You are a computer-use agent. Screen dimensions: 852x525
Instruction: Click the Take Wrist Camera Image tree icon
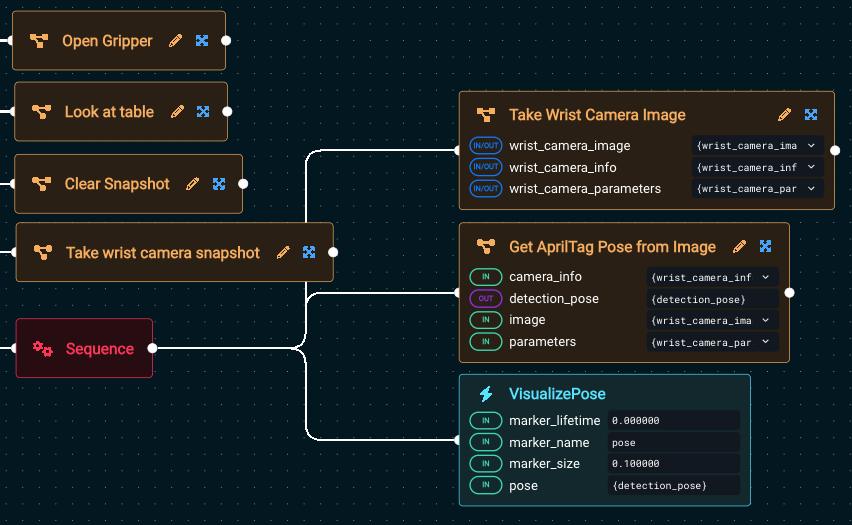[486, 115]
